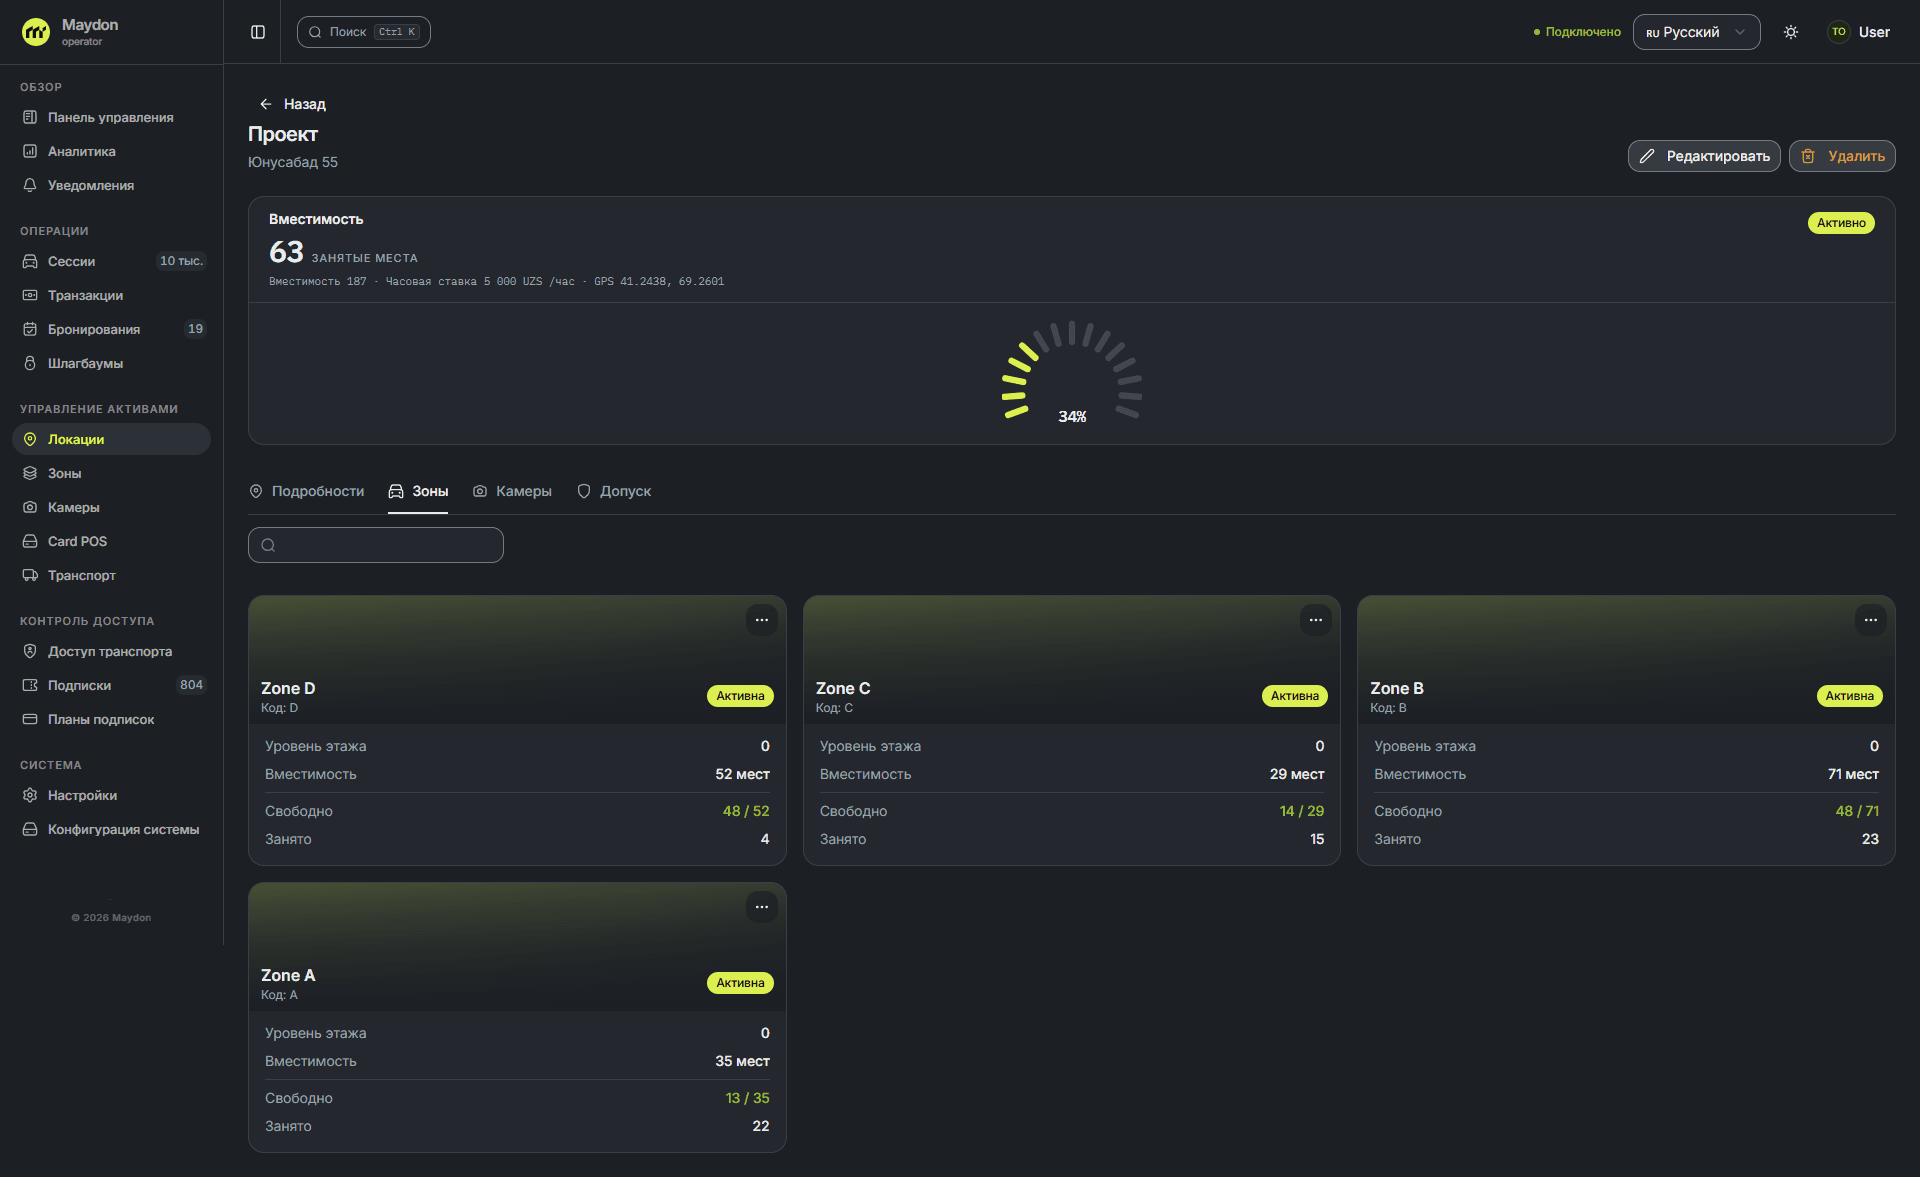Click the Активно status badge
1920x1177 pixels.
pos(1841,223)
